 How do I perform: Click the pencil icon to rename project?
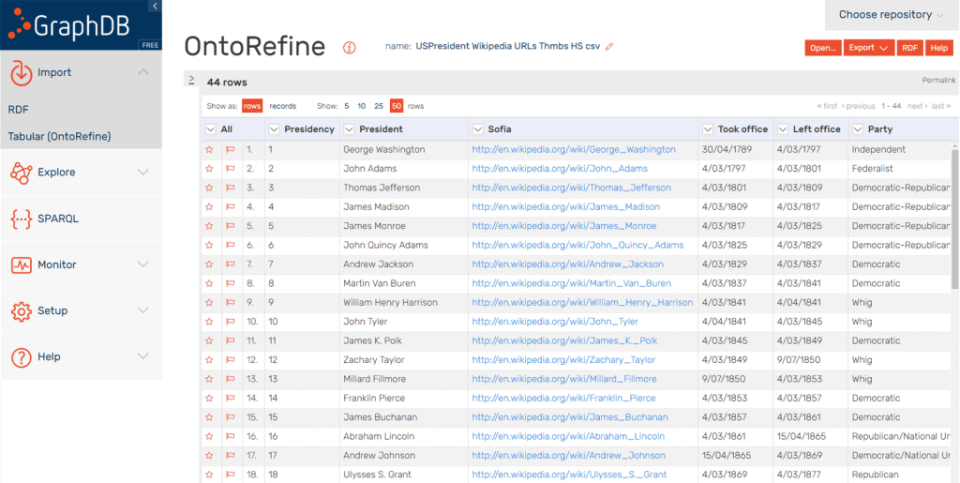pyautogui.click(x=610, y=46)
